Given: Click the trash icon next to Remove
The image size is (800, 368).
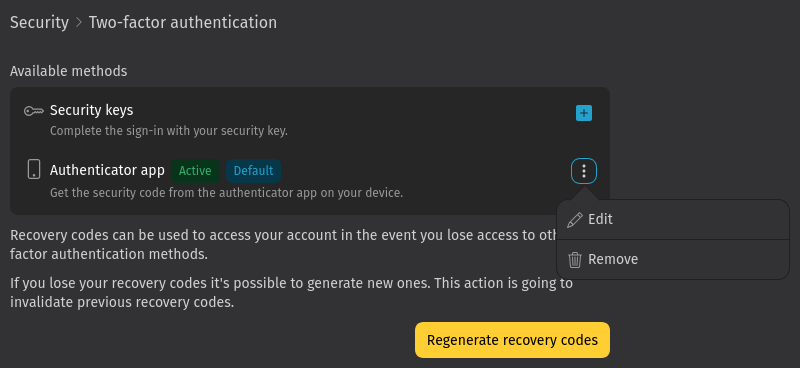Looking at the screenshot, I should 575,260.
